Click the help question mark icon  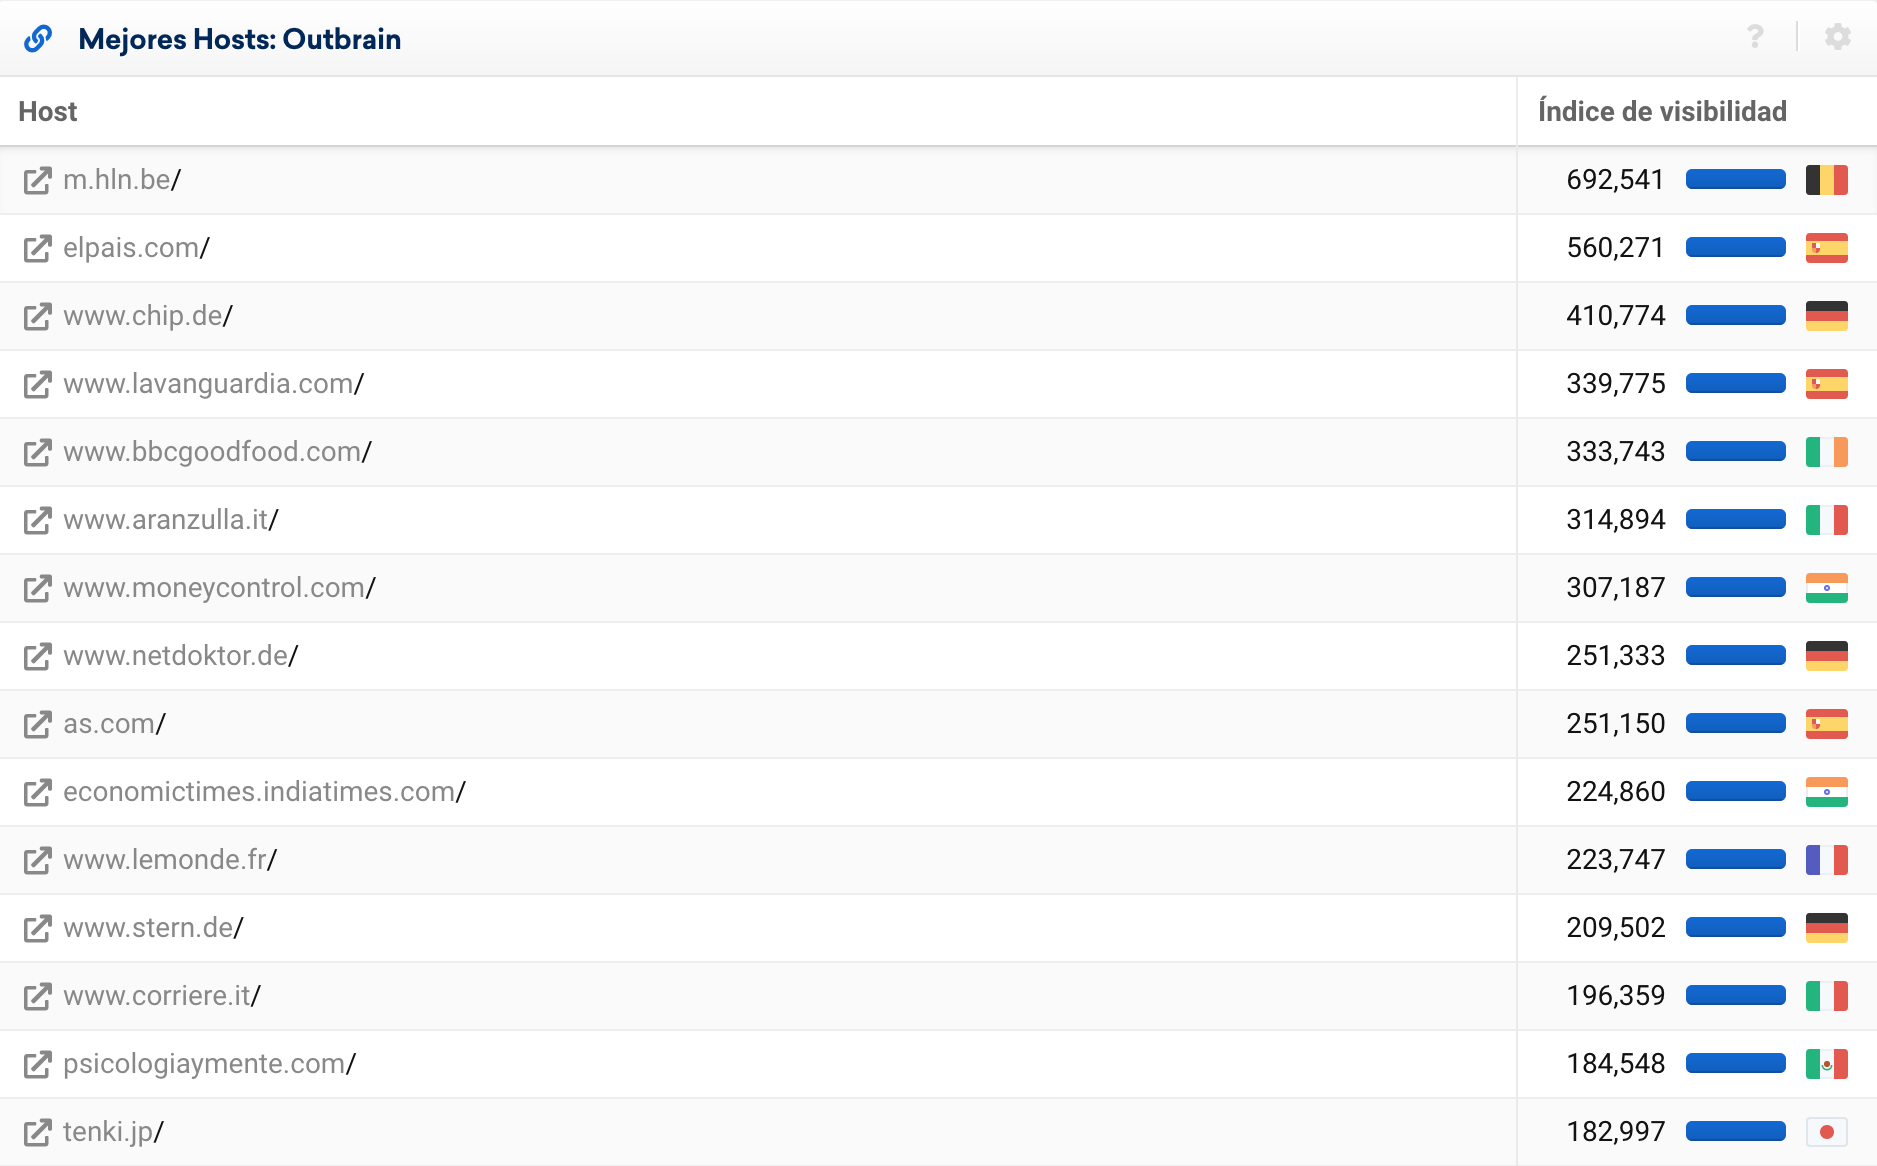[x=1755, y=37]
